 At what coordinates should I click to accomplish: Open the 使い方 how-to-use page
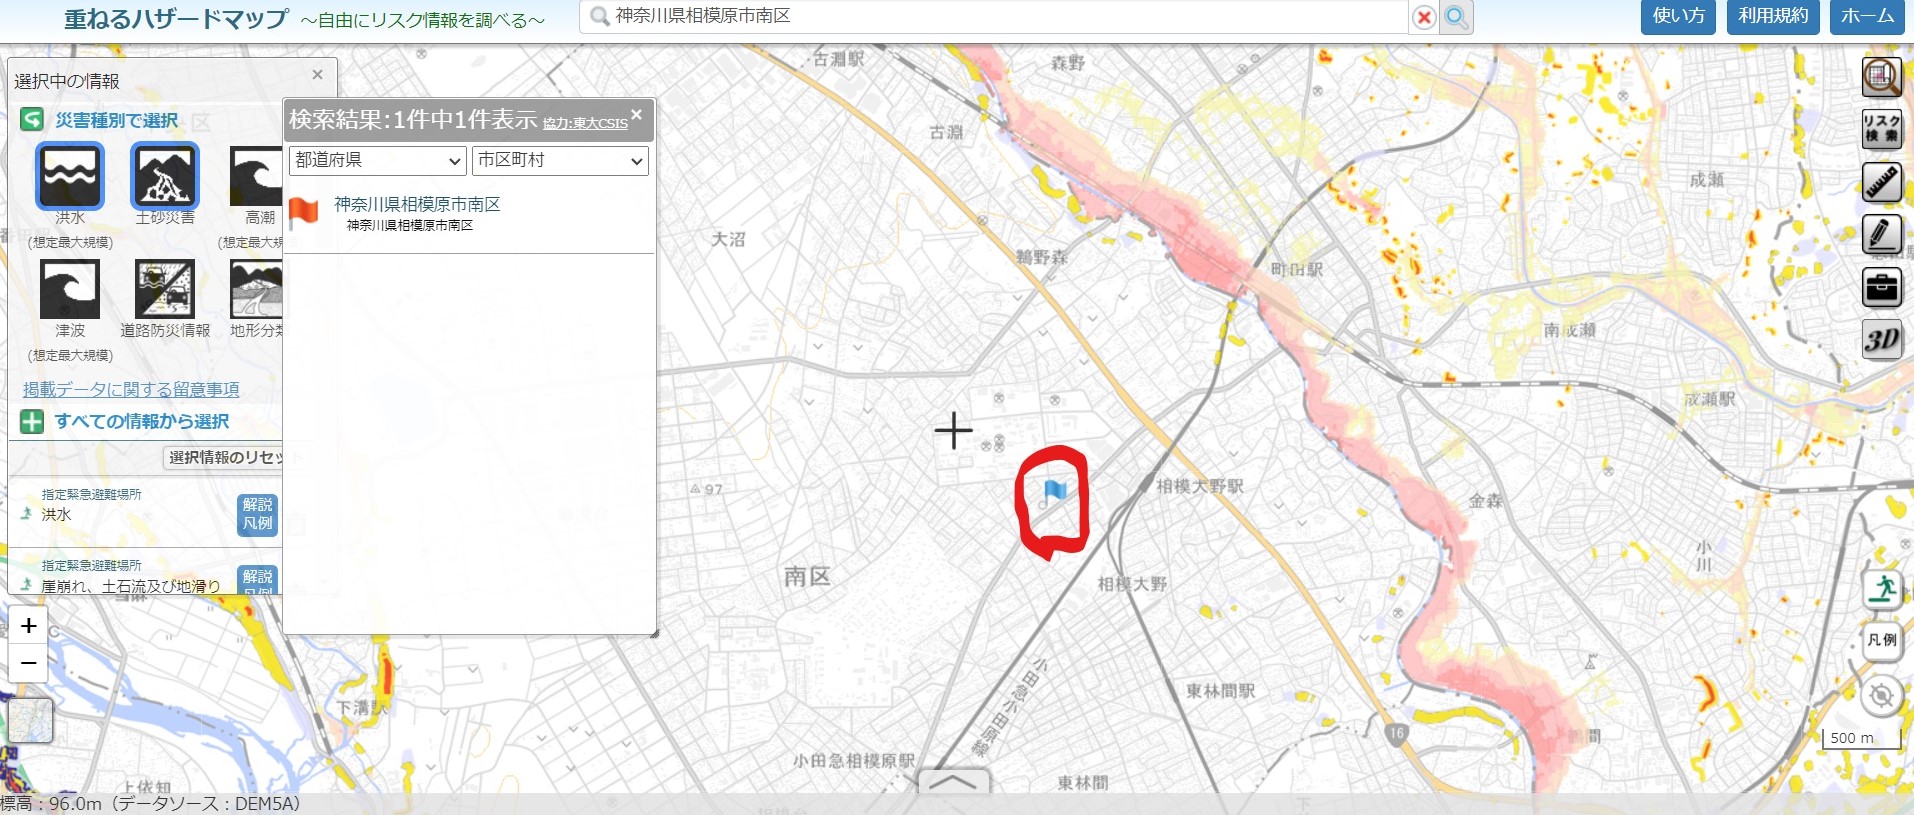tap(1678, 16)
